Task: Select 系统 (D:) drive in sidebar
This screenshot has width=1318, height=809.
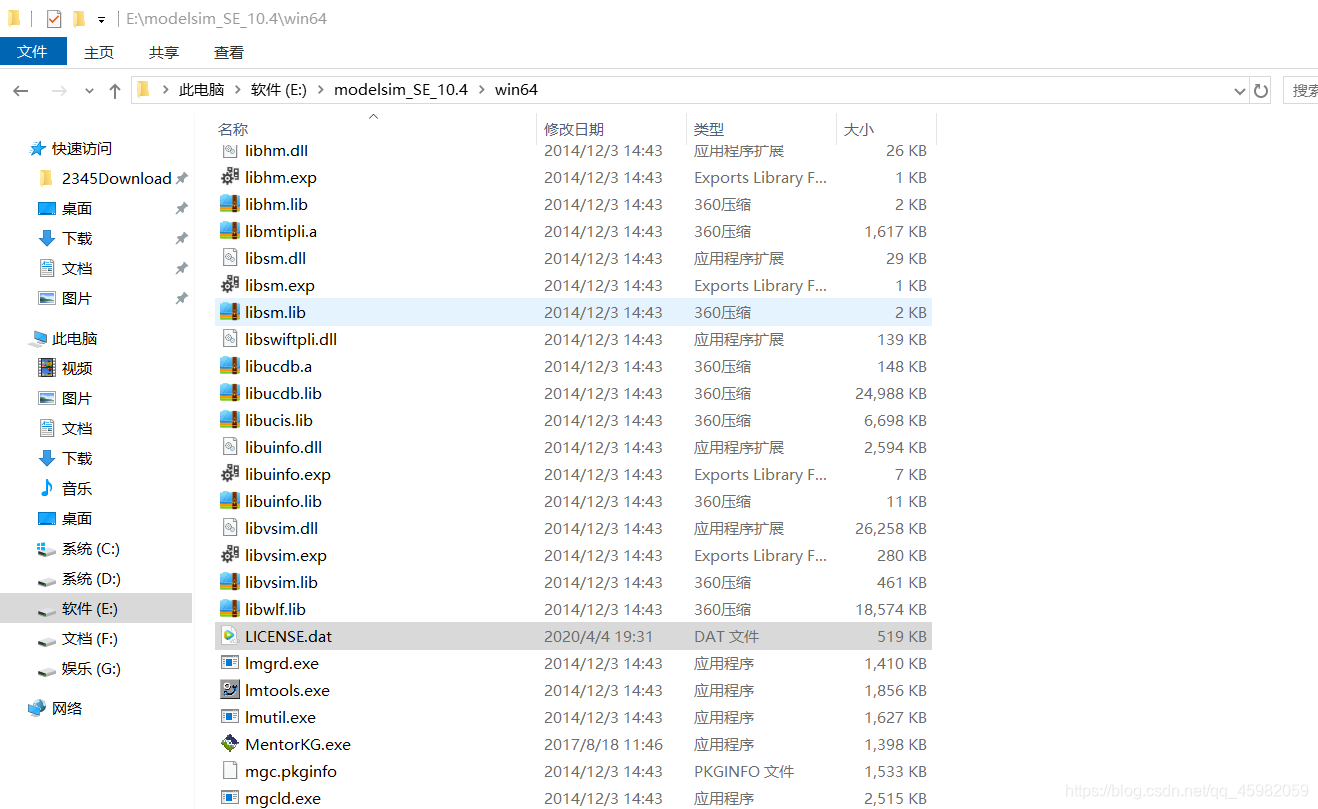Action: tap(91, 578)
